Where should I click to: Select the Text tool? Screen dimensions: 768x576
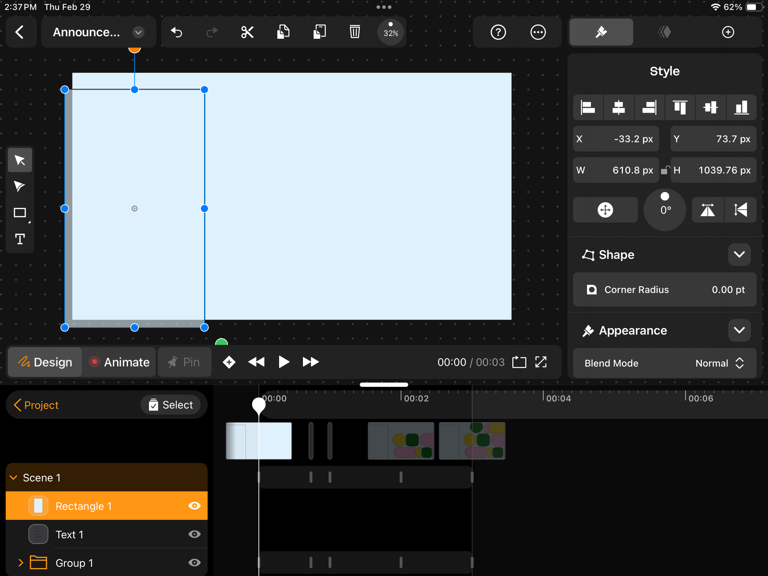20,239
